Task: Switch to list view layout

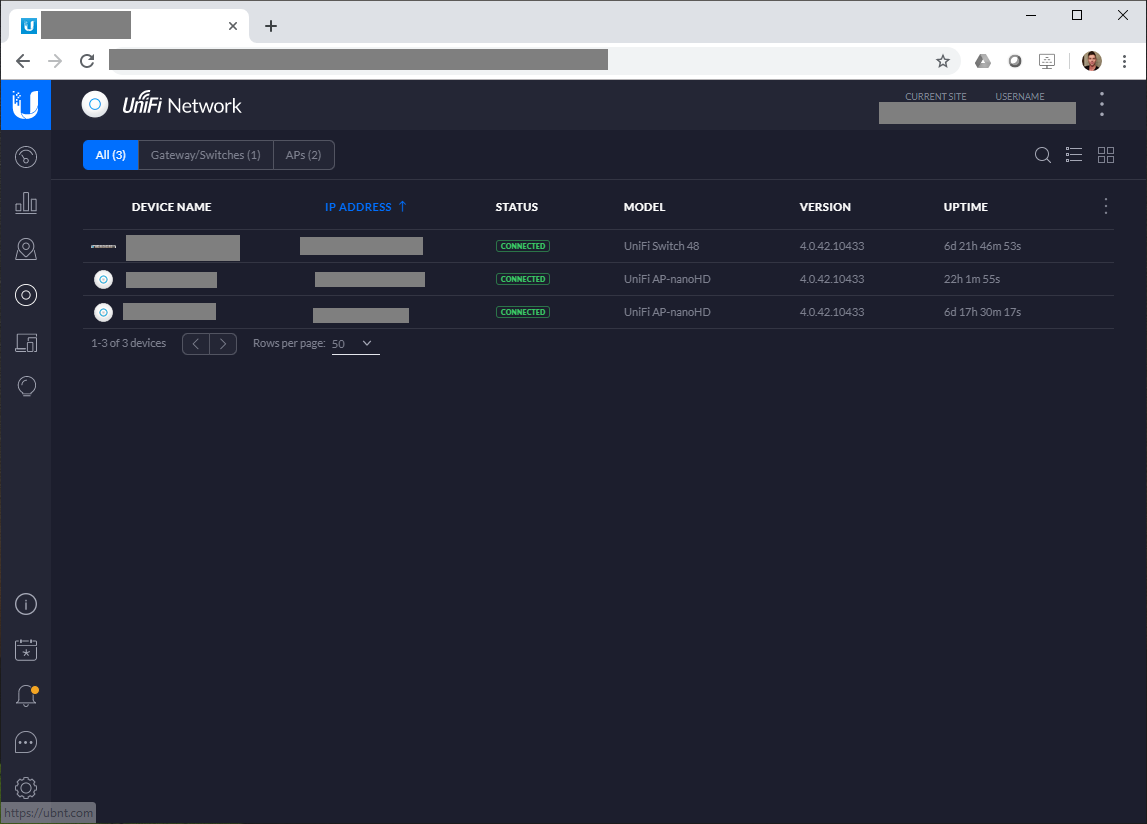Action: coord(1074,154)
